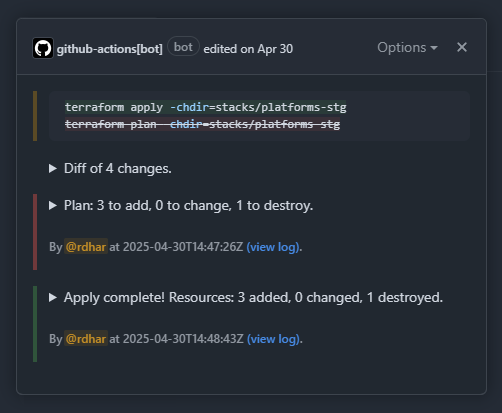Click the disclosure triangle for Diff of 4 changes
Viewport: 502px width, 413px height.
click(x=53, y=168)
